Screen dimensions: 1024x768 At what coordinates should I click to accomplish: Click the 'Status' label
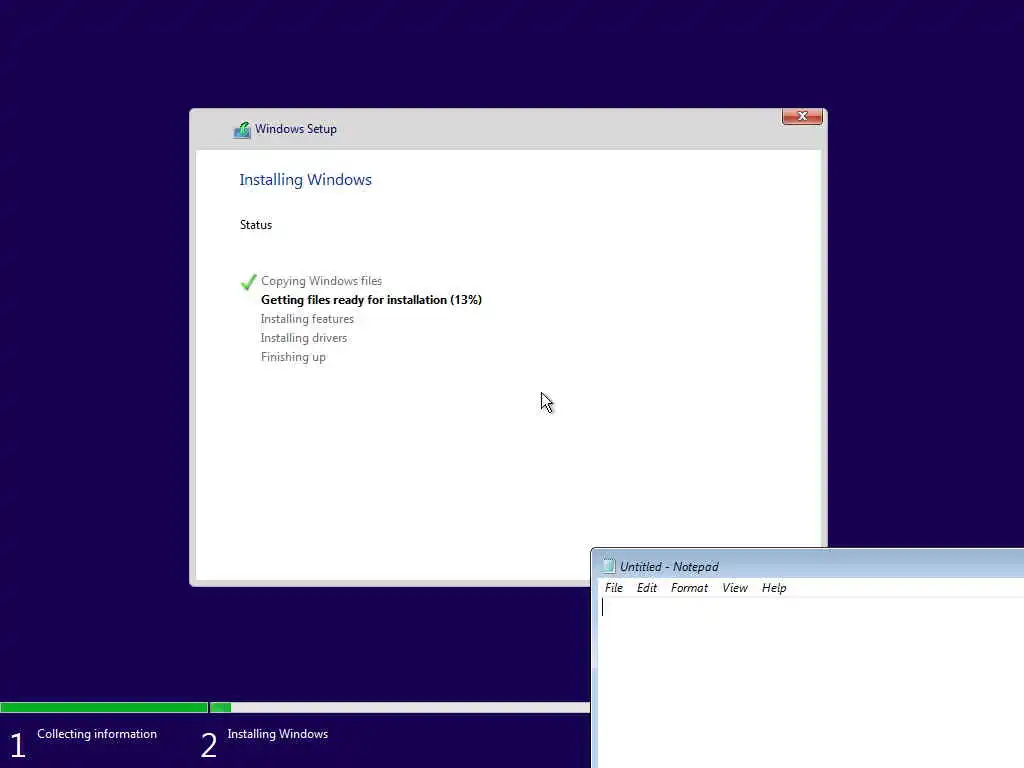(x=256, y=225)
